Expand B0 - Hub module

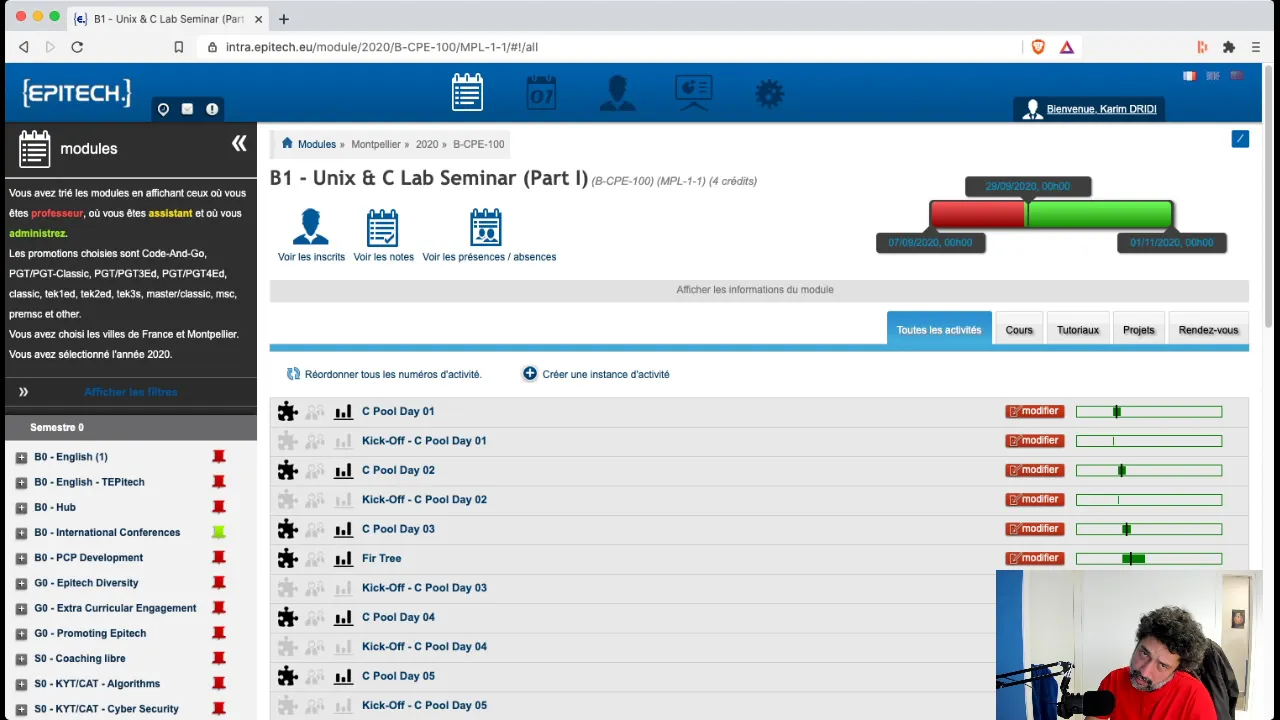(x=21, y=508)
